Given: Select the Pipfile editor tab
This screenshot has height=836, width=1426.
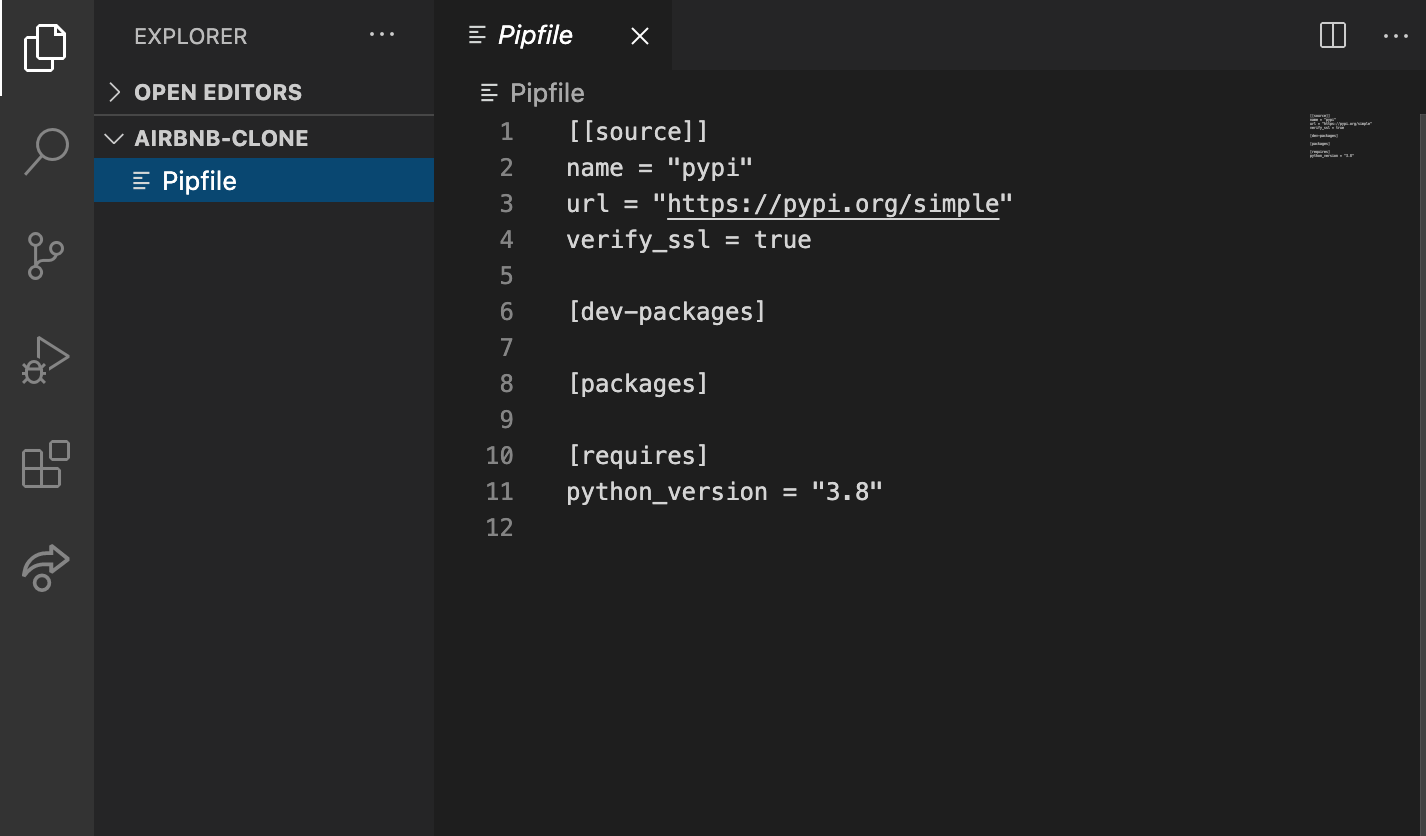Looking at the screenshot, I should point(554,35).
